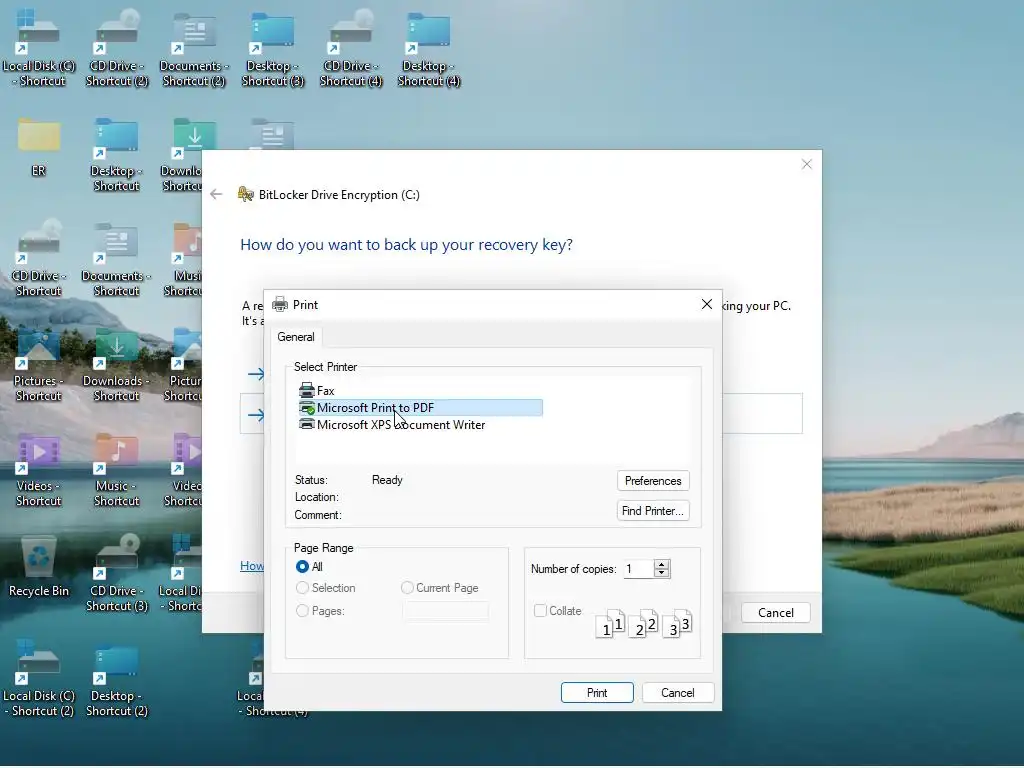
Task: Click the back arrow in BitLocker window
Action: [x=216, y=195]
